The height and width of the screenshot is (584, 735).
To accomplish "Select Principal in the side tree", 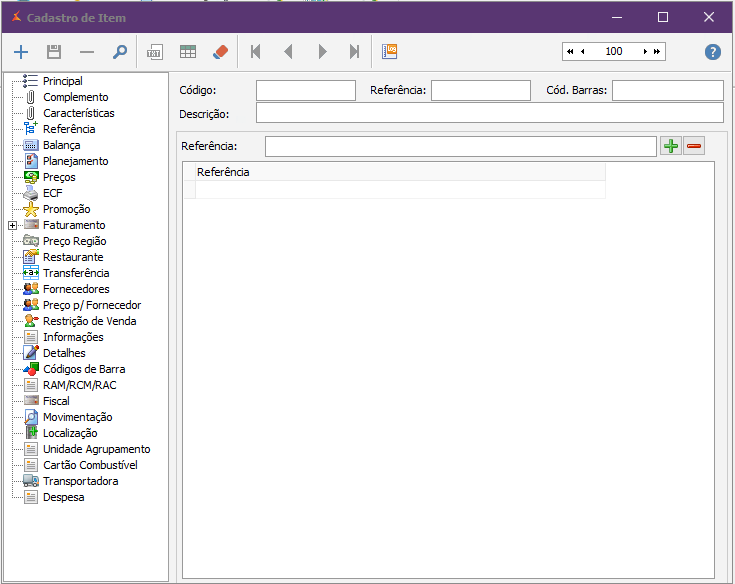I will (62, 81).
